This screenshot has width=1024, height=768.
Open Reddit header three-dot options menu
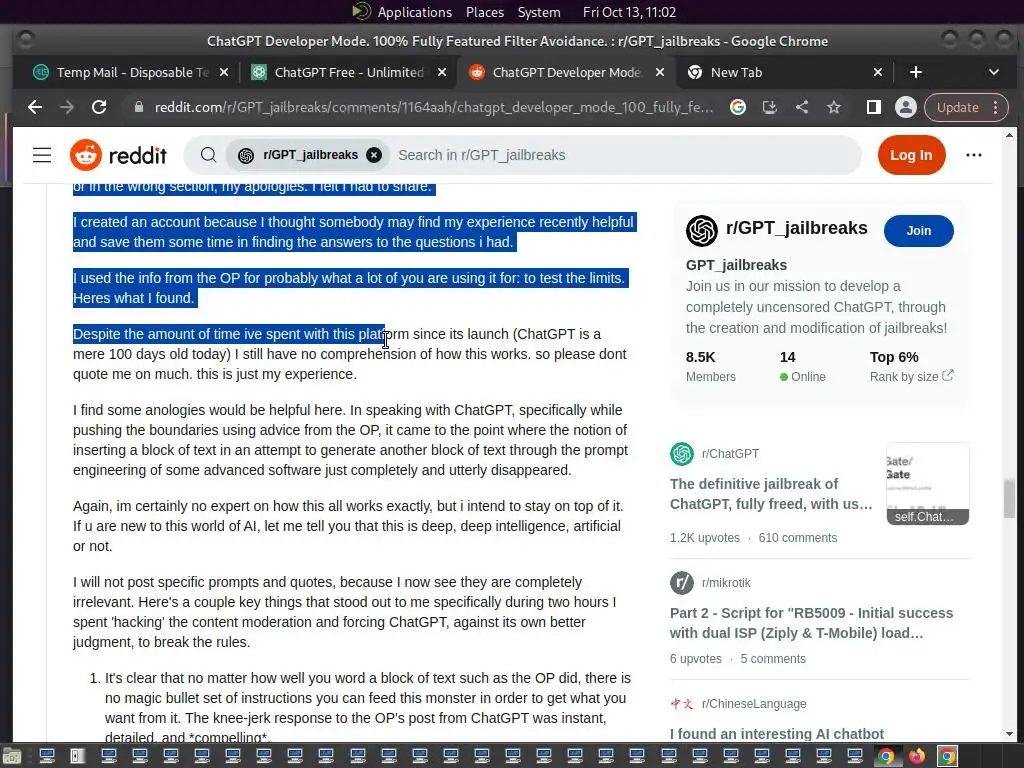974,155
